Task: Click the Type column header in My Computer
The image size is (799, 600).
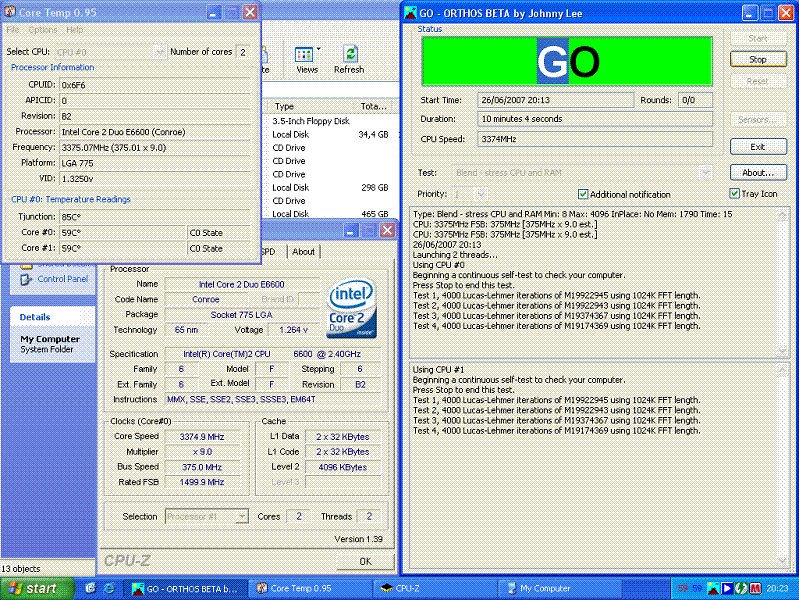Action: click(x=310, y=107)
